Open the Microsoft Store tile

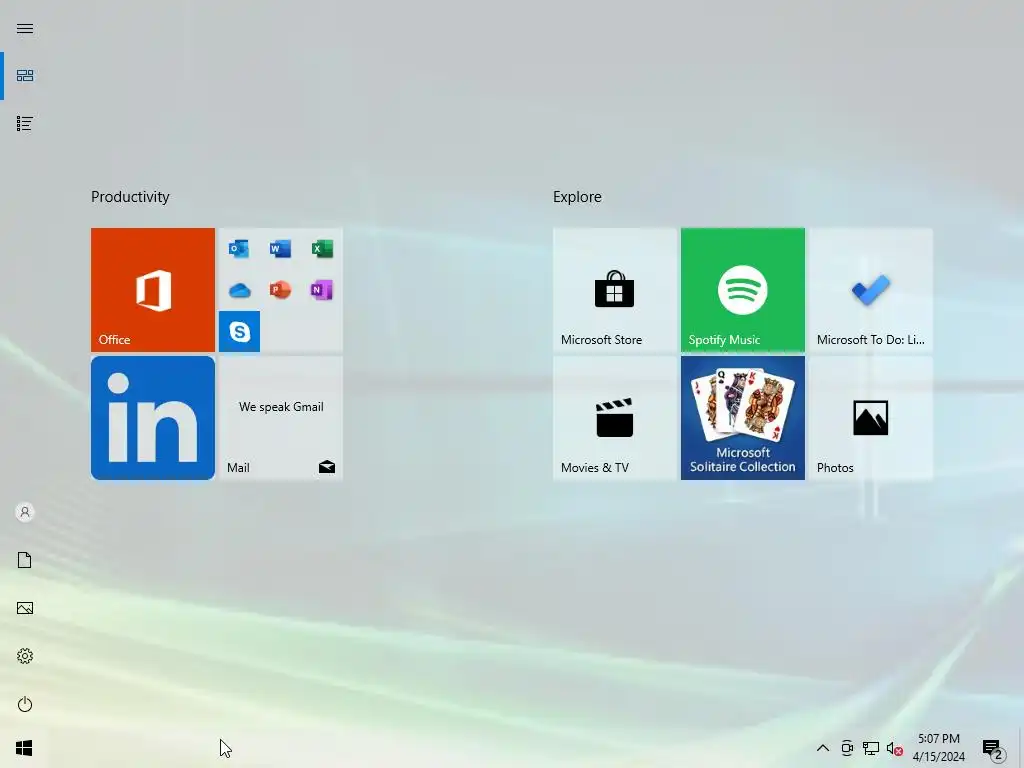[615, 289]
